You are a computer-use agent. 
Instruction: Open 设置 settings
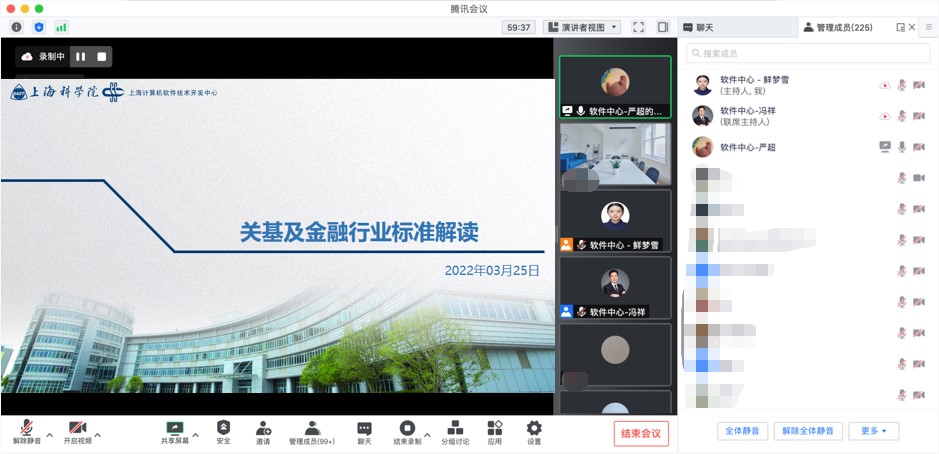point(534,432)
